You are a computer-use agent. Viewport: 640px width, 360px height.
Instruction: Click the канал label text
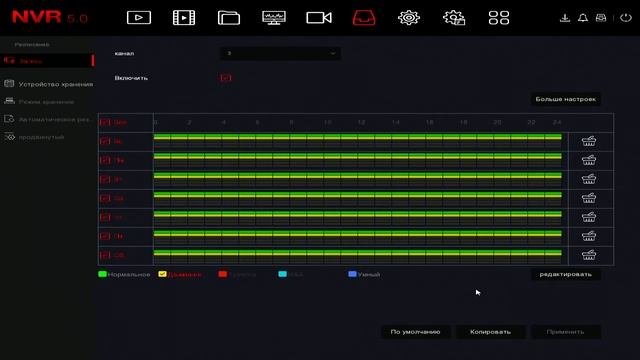coord(124,53)
